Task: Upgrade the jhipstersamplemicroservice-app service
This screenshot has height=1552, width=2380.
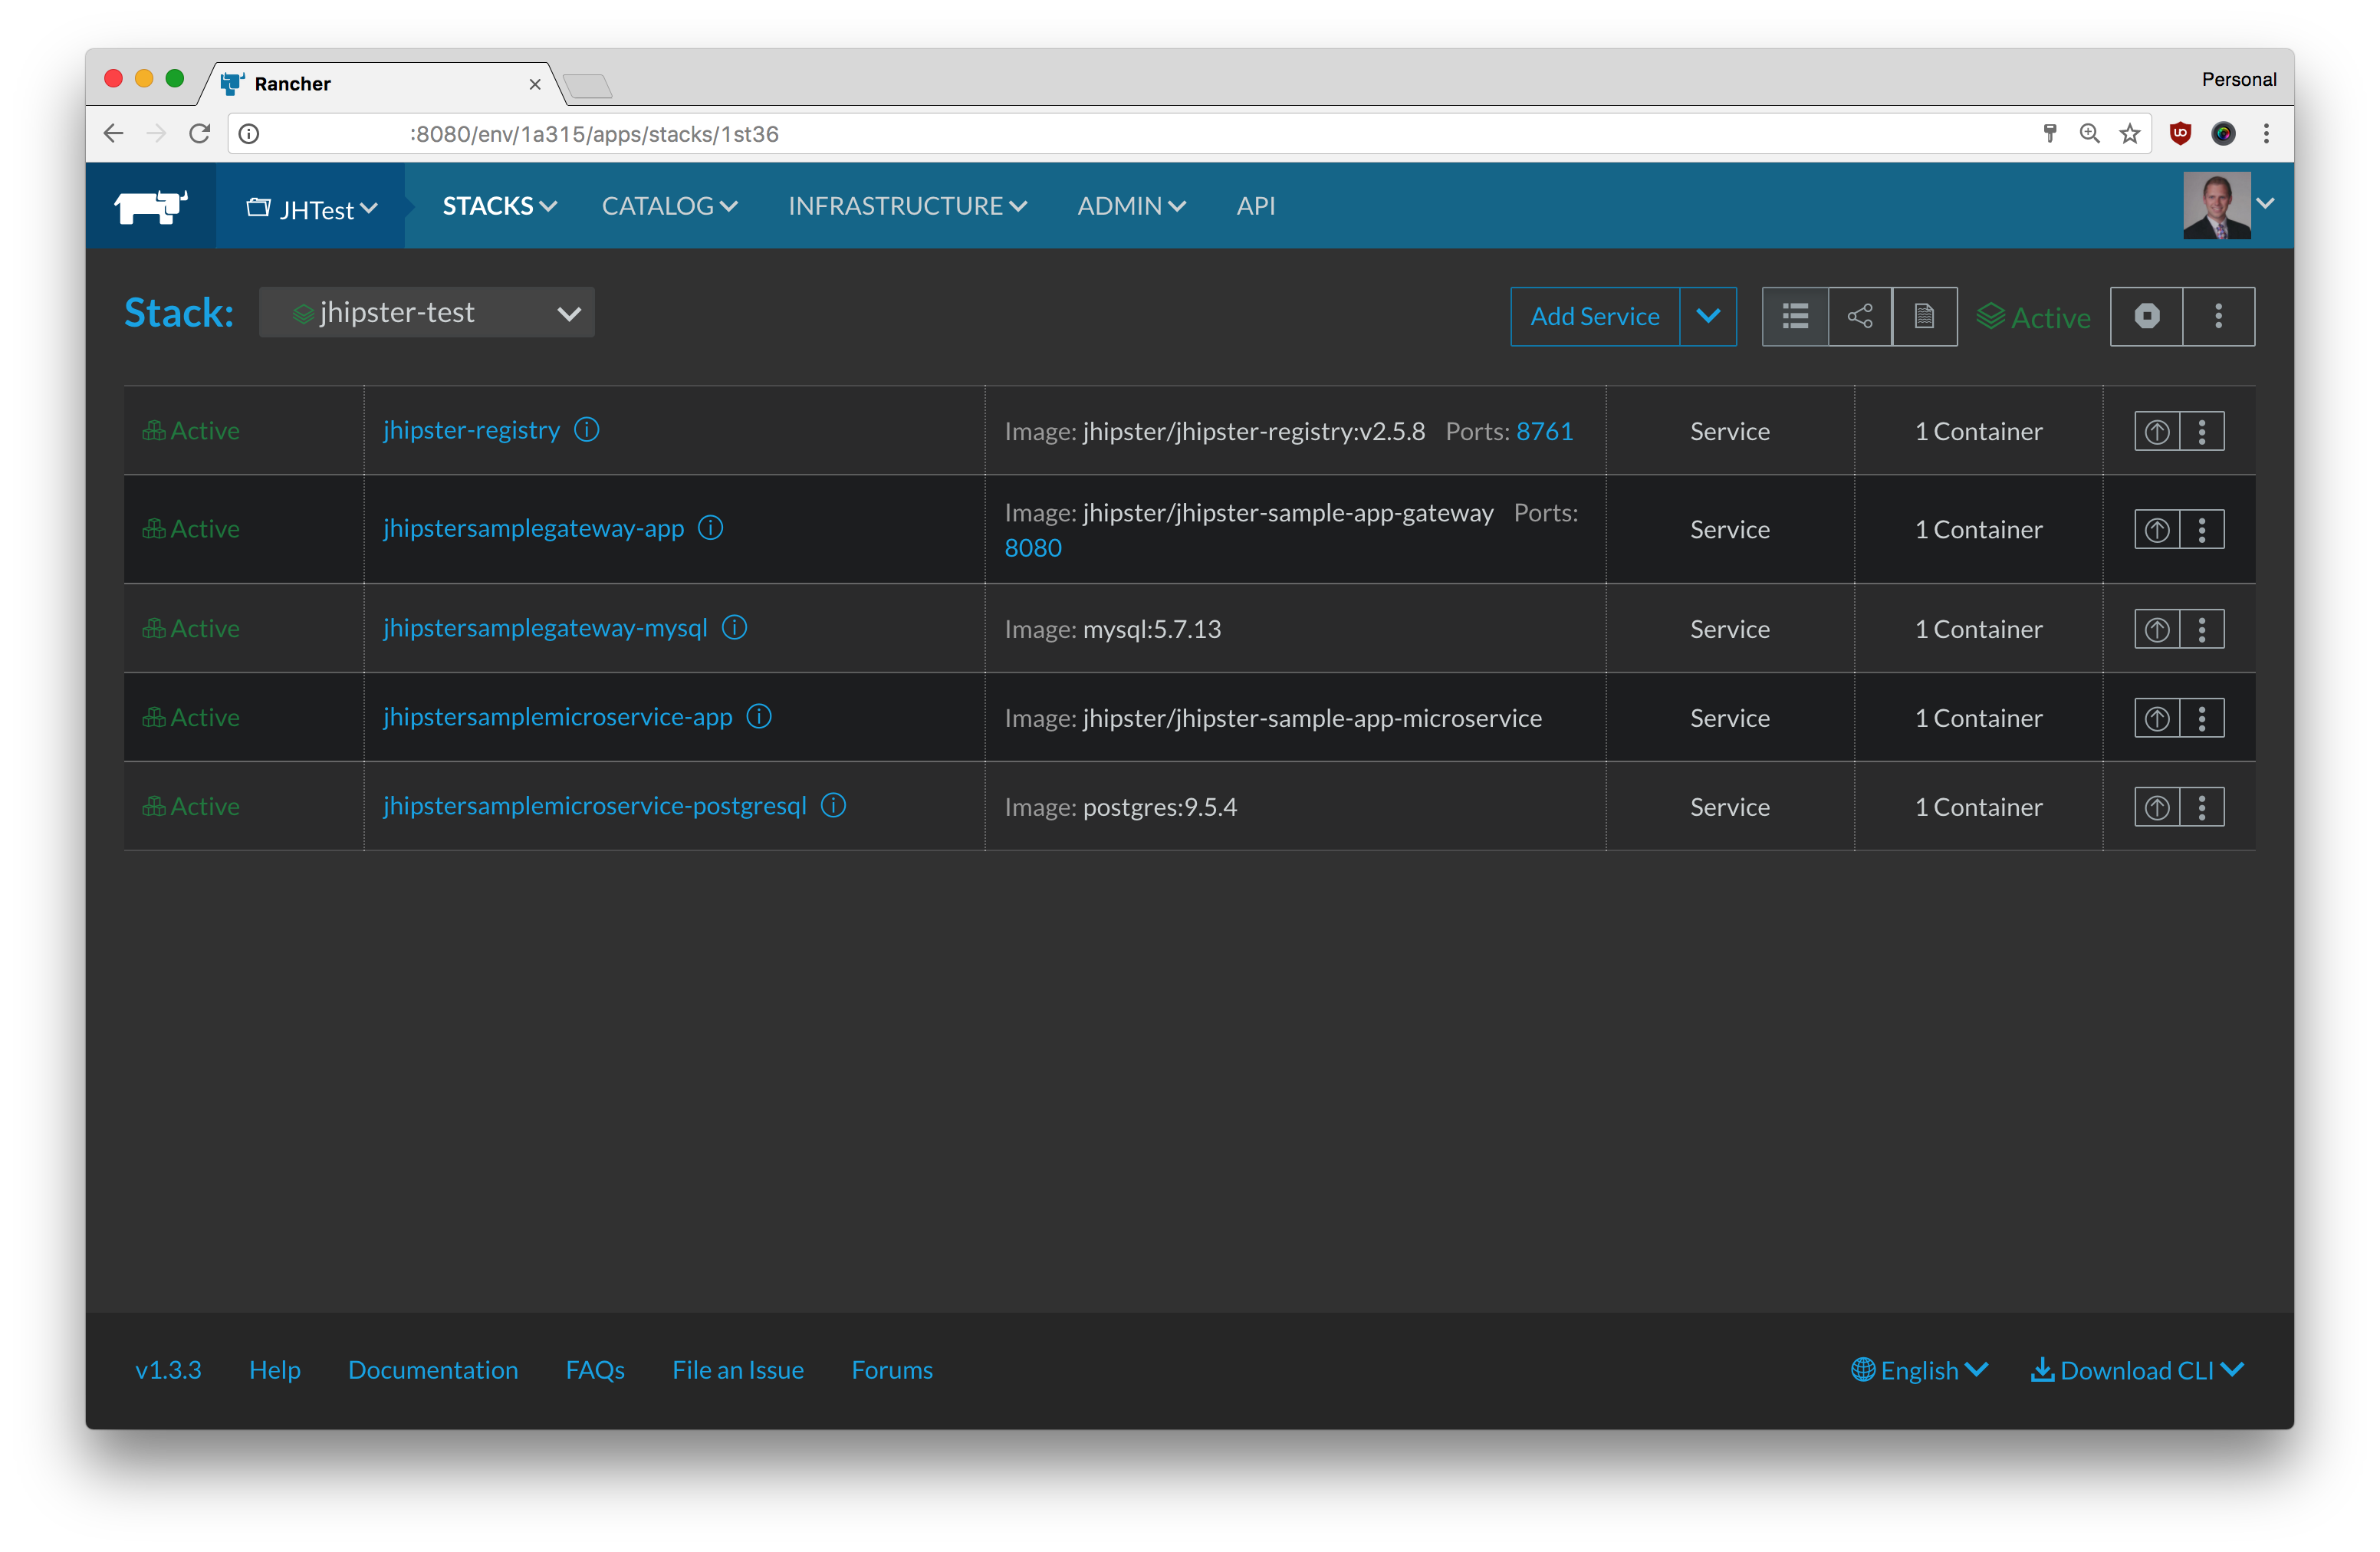Action: click(x=2157, y=719)
